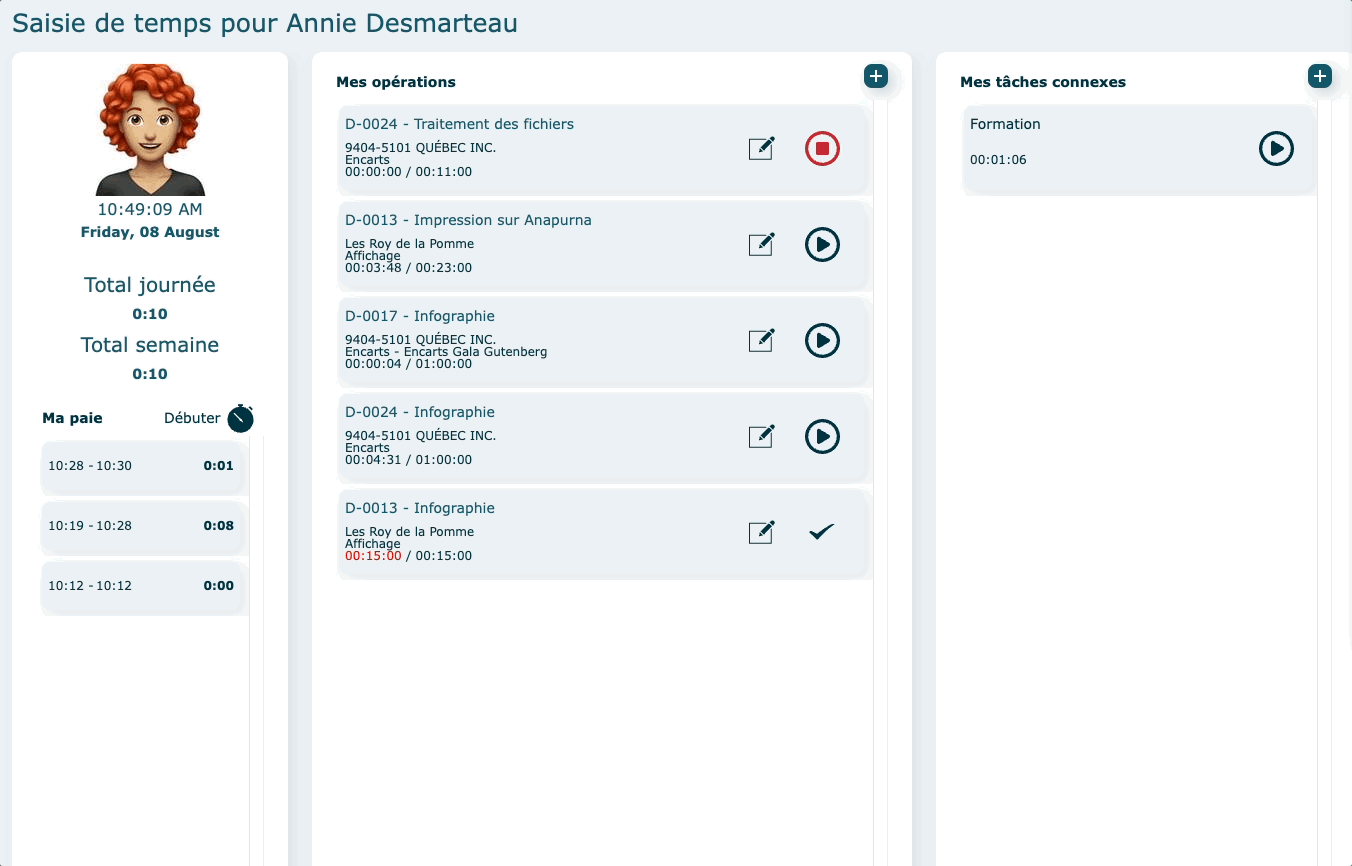Viewport: 1352px width, 866px height.
Task: Click Annie Desmarteau's avatar picture
Action: [x=150, y=130]
